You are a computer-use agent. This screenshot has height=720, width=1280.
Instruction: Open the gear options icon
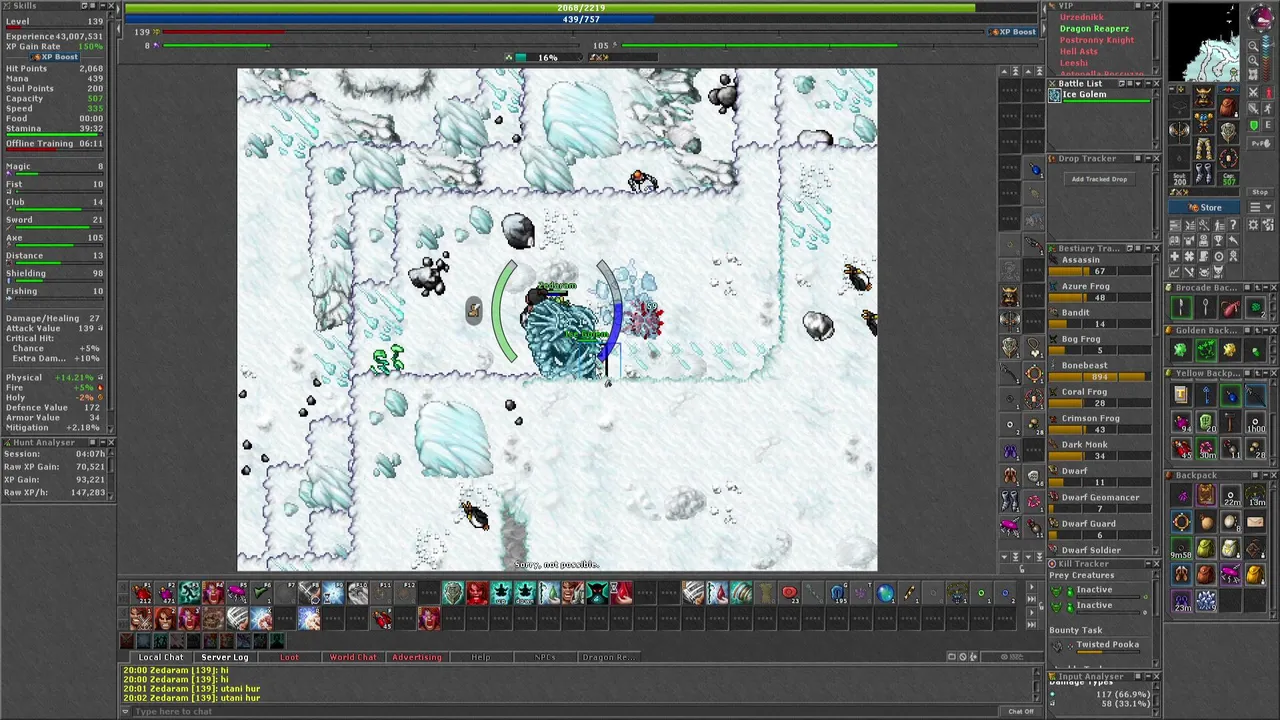coord(1252,224)
